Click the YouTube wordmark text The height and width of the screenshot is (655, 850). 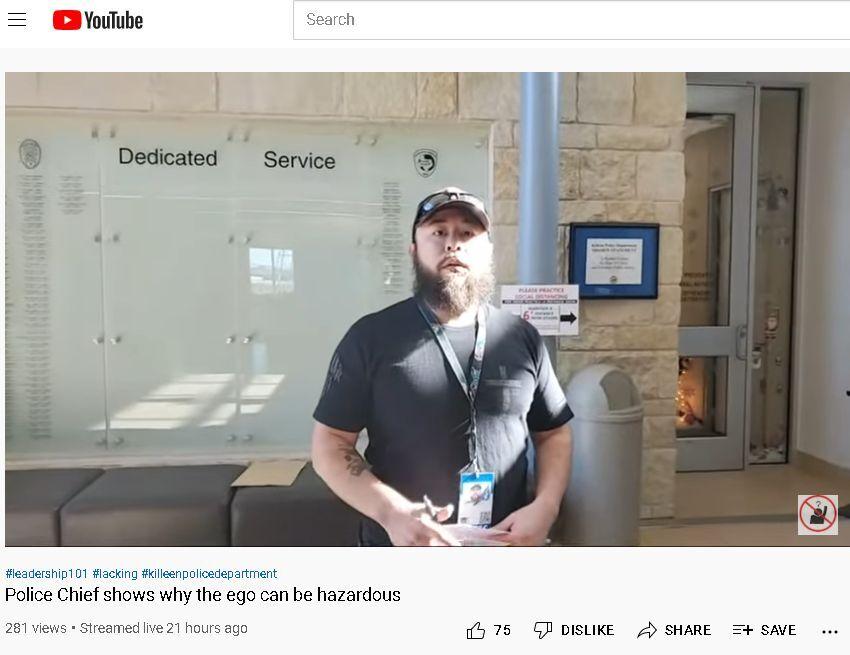coord(113,21)
